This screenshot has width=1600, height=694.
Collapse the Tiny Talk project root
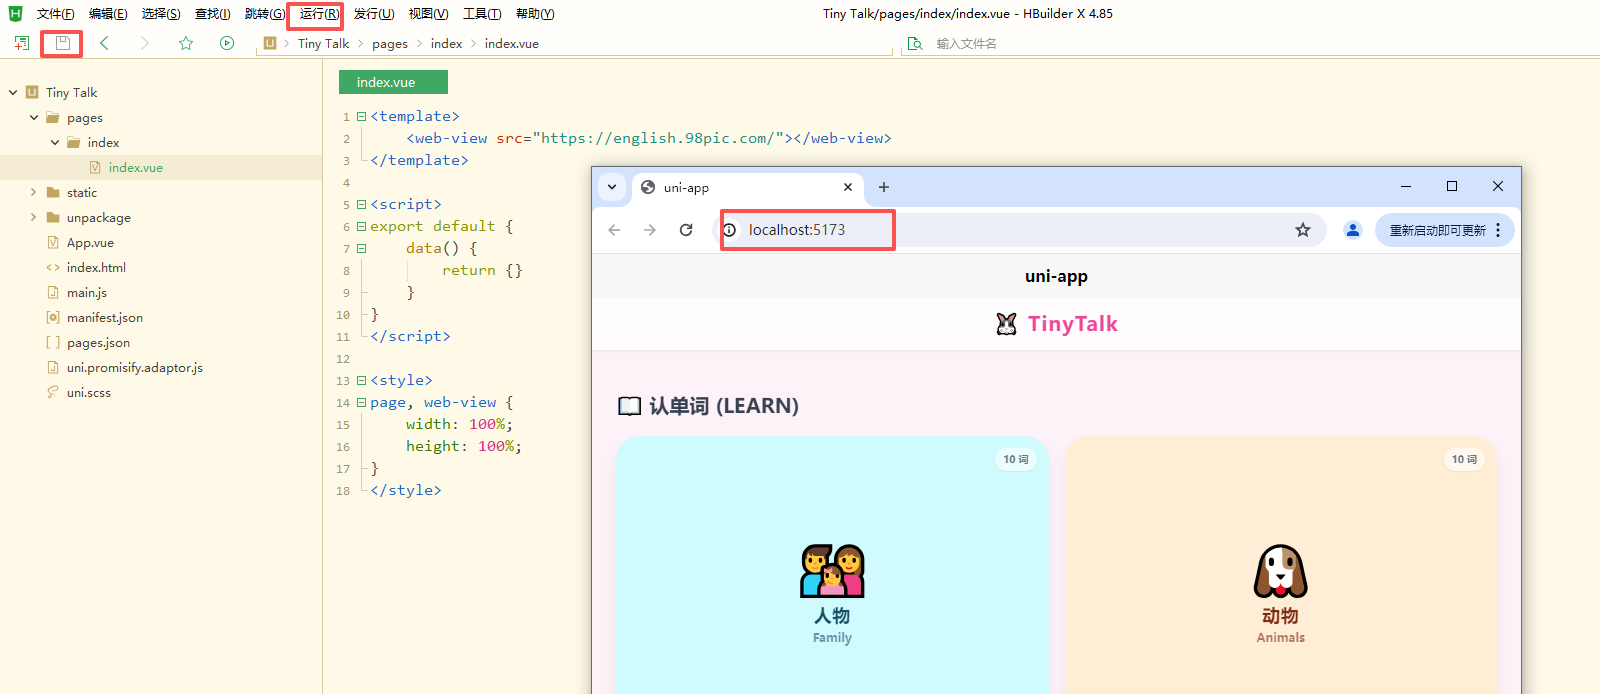[x=13, y=93]
